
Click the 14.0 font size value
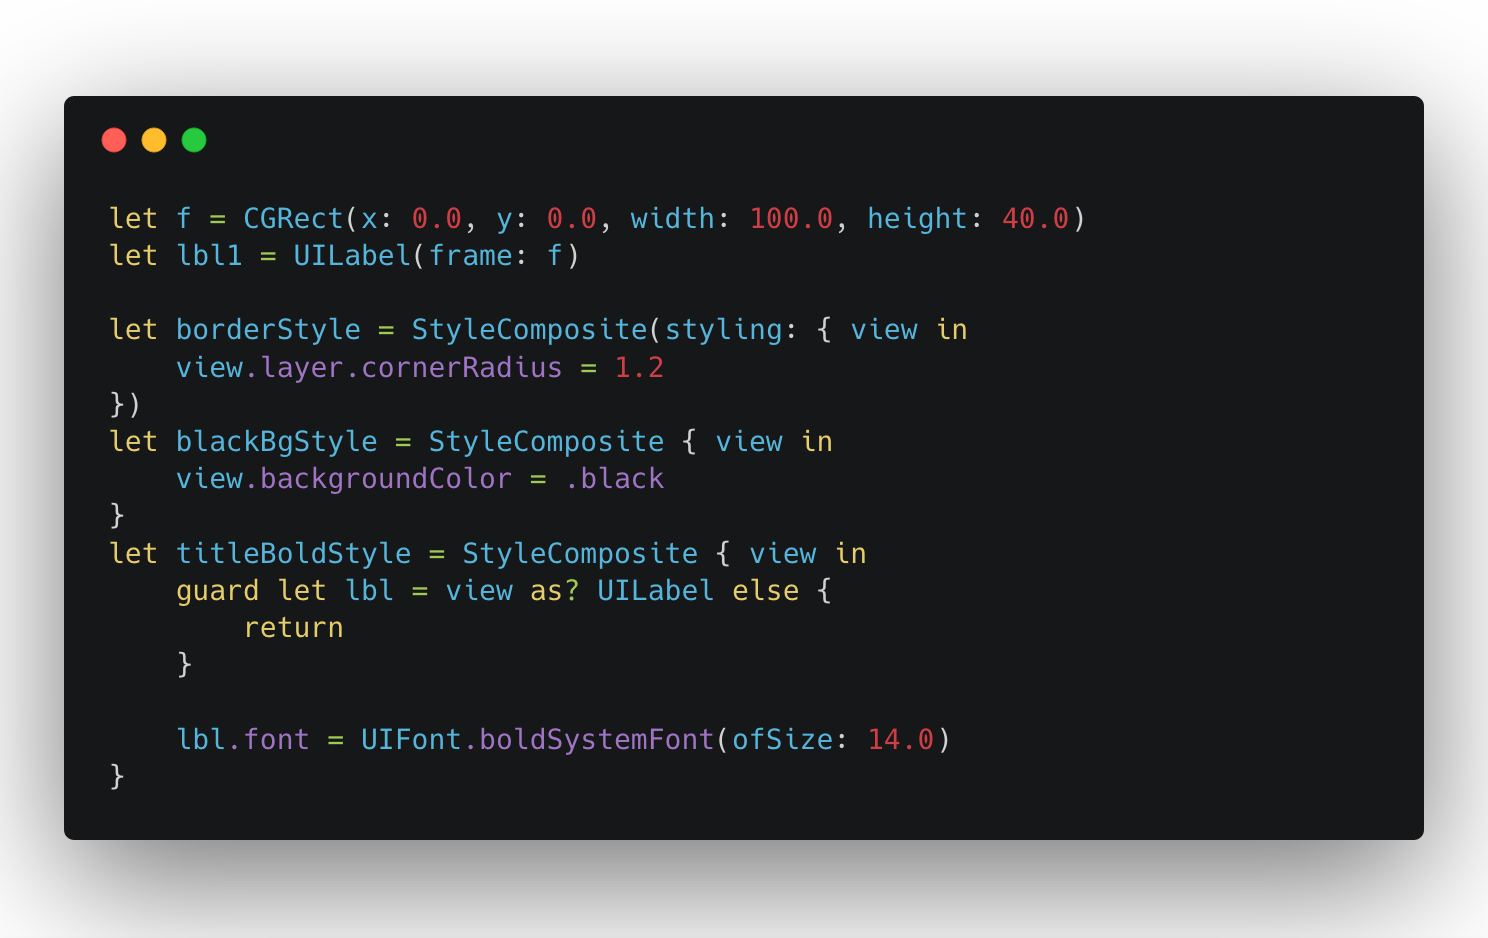[900, 739]
